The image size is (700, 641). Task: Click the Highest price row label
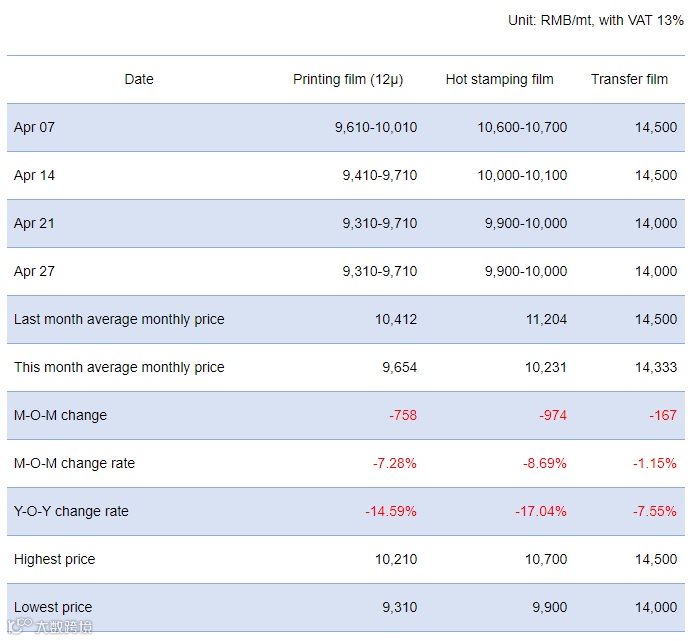pos(54,559)
